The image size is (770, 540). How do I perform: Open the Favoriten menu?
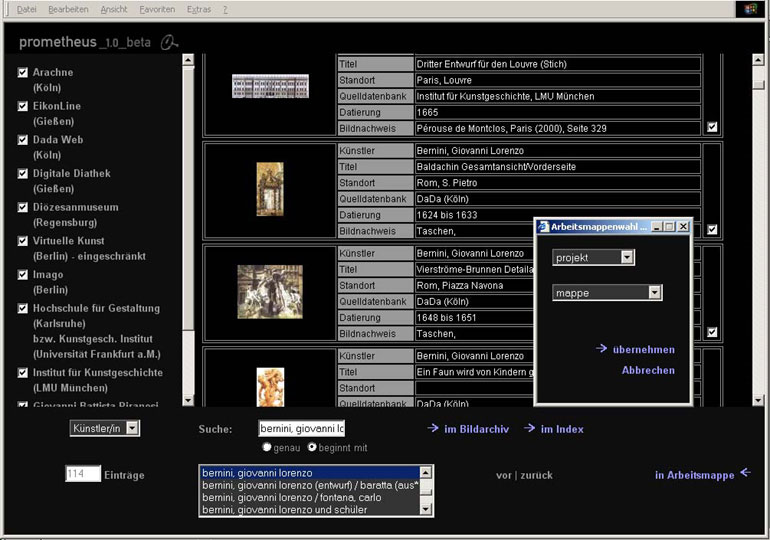pyautogui.click(x=157, y=9)
